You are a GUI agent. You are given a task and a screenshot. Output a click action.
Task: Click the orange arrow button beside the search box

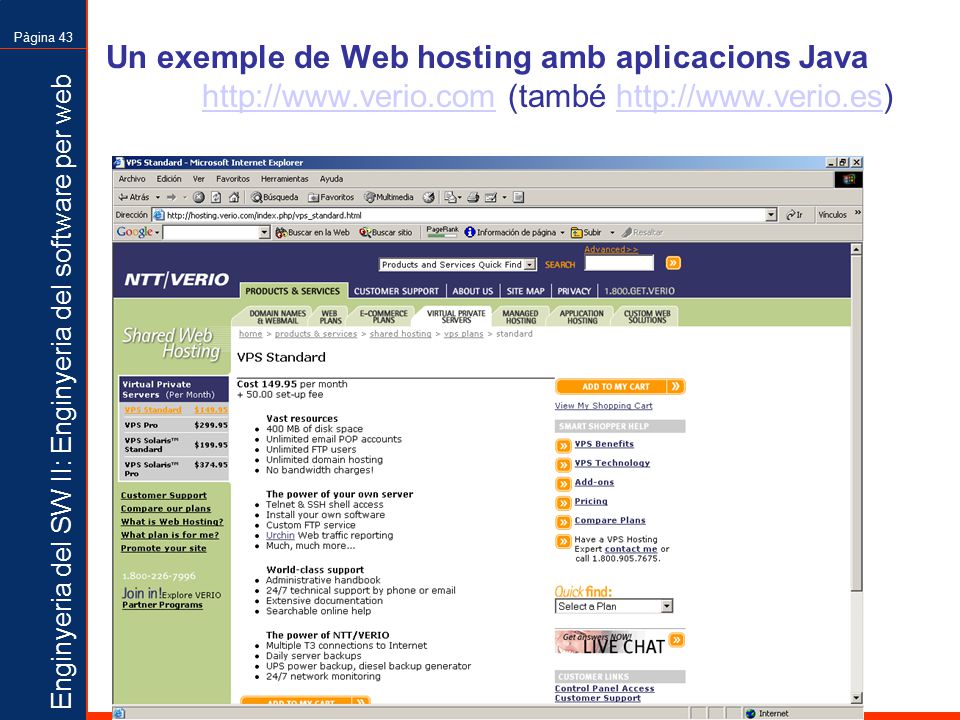tap(673, 263)
